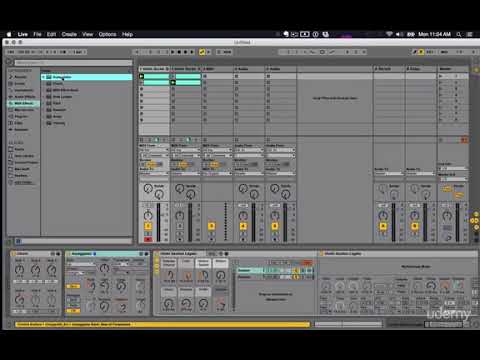
Task: Click the Master track header
Action: pyautogui.click(x=453, y=69)
